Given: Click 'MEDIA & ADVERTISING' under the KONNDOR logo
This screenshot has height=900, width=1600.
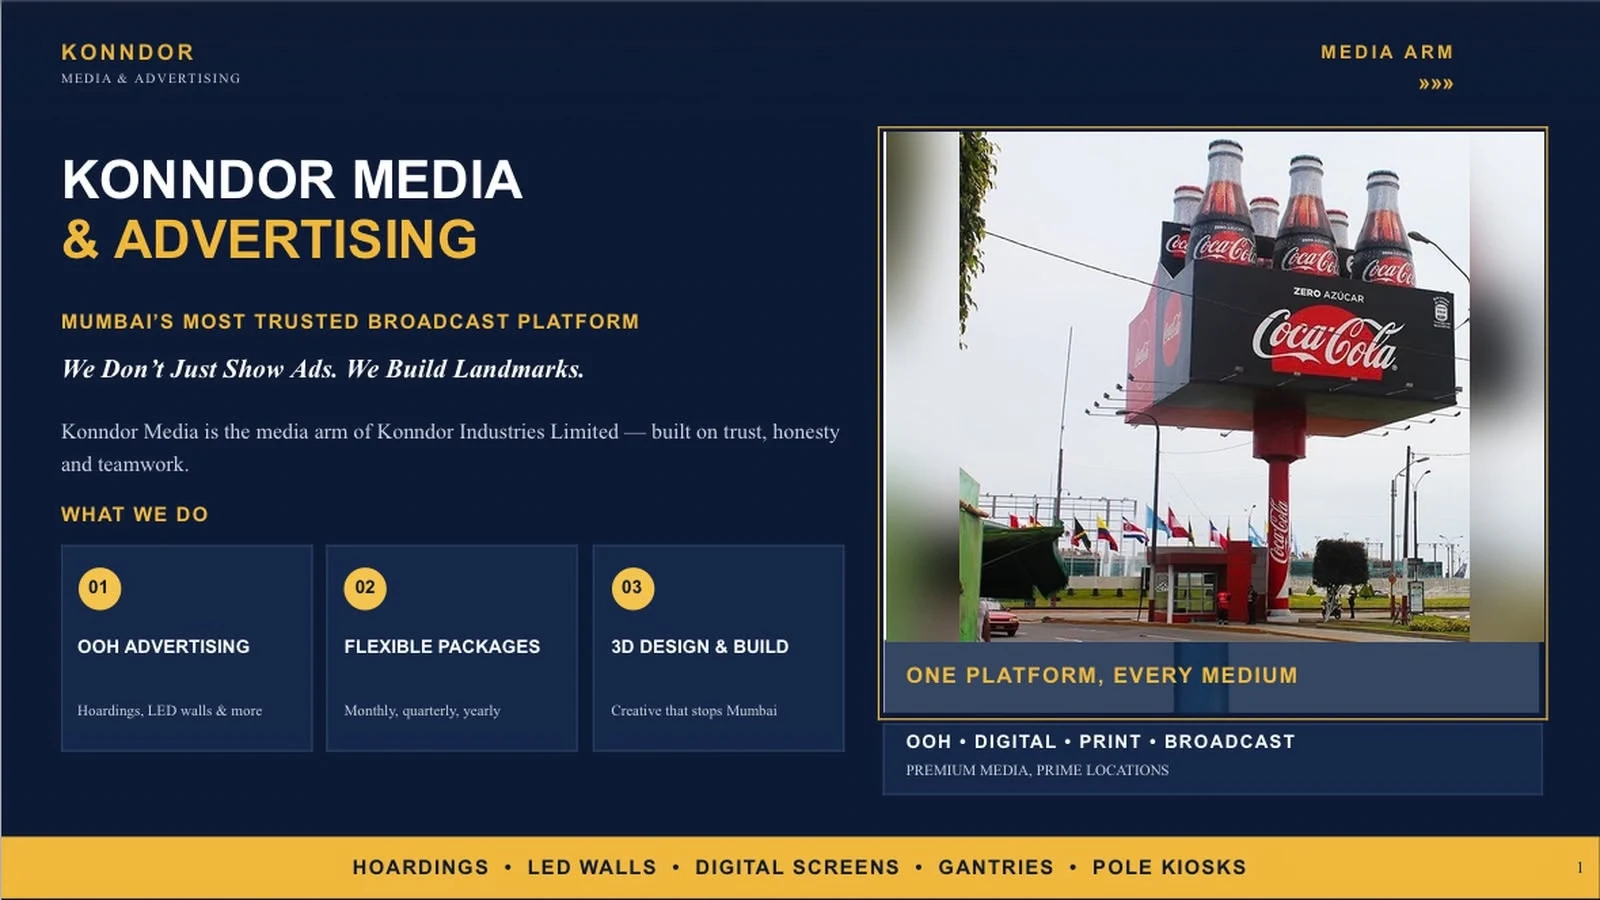Looking at the screenshot, I should coord(151,78).
